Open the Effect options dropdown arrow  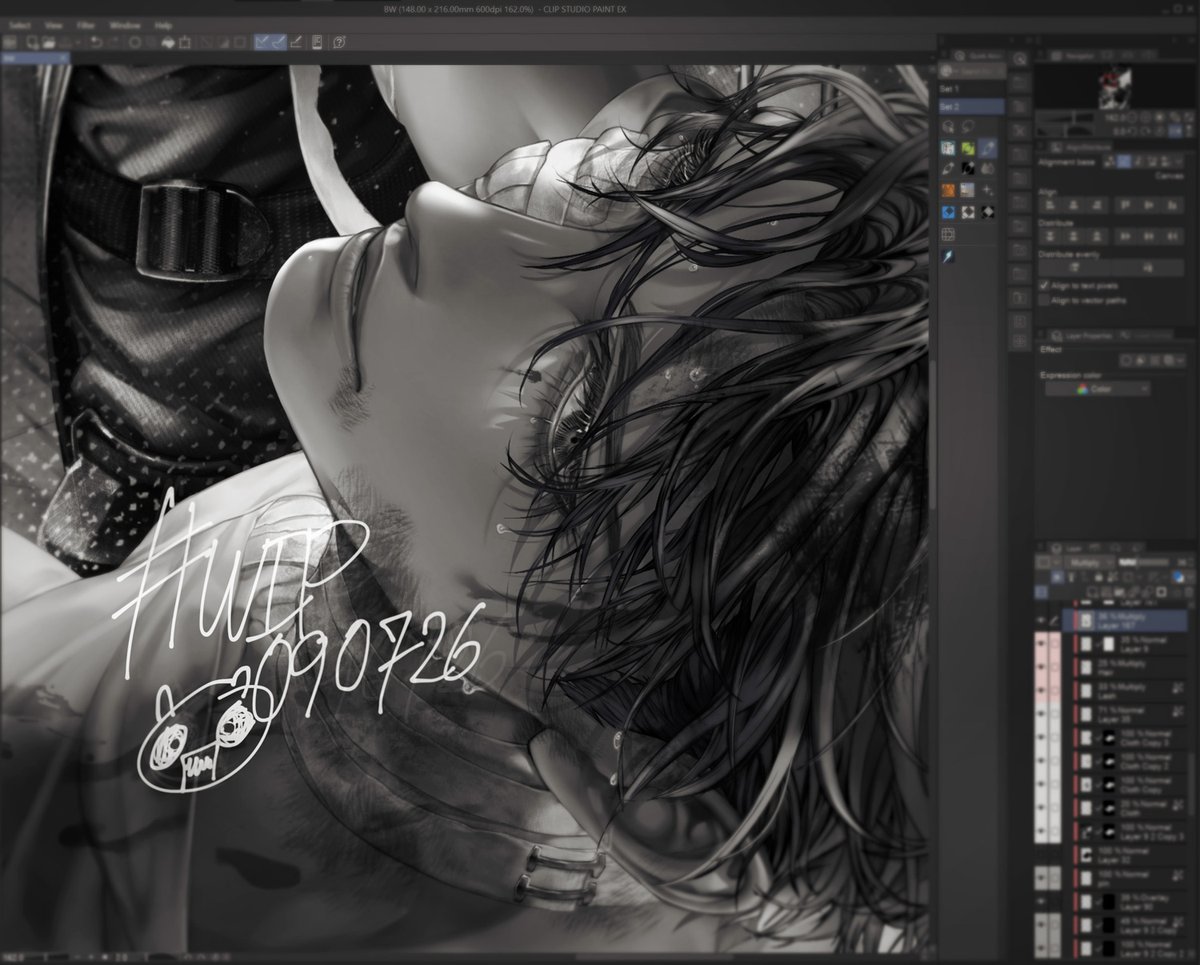(x=1180, y=360)
